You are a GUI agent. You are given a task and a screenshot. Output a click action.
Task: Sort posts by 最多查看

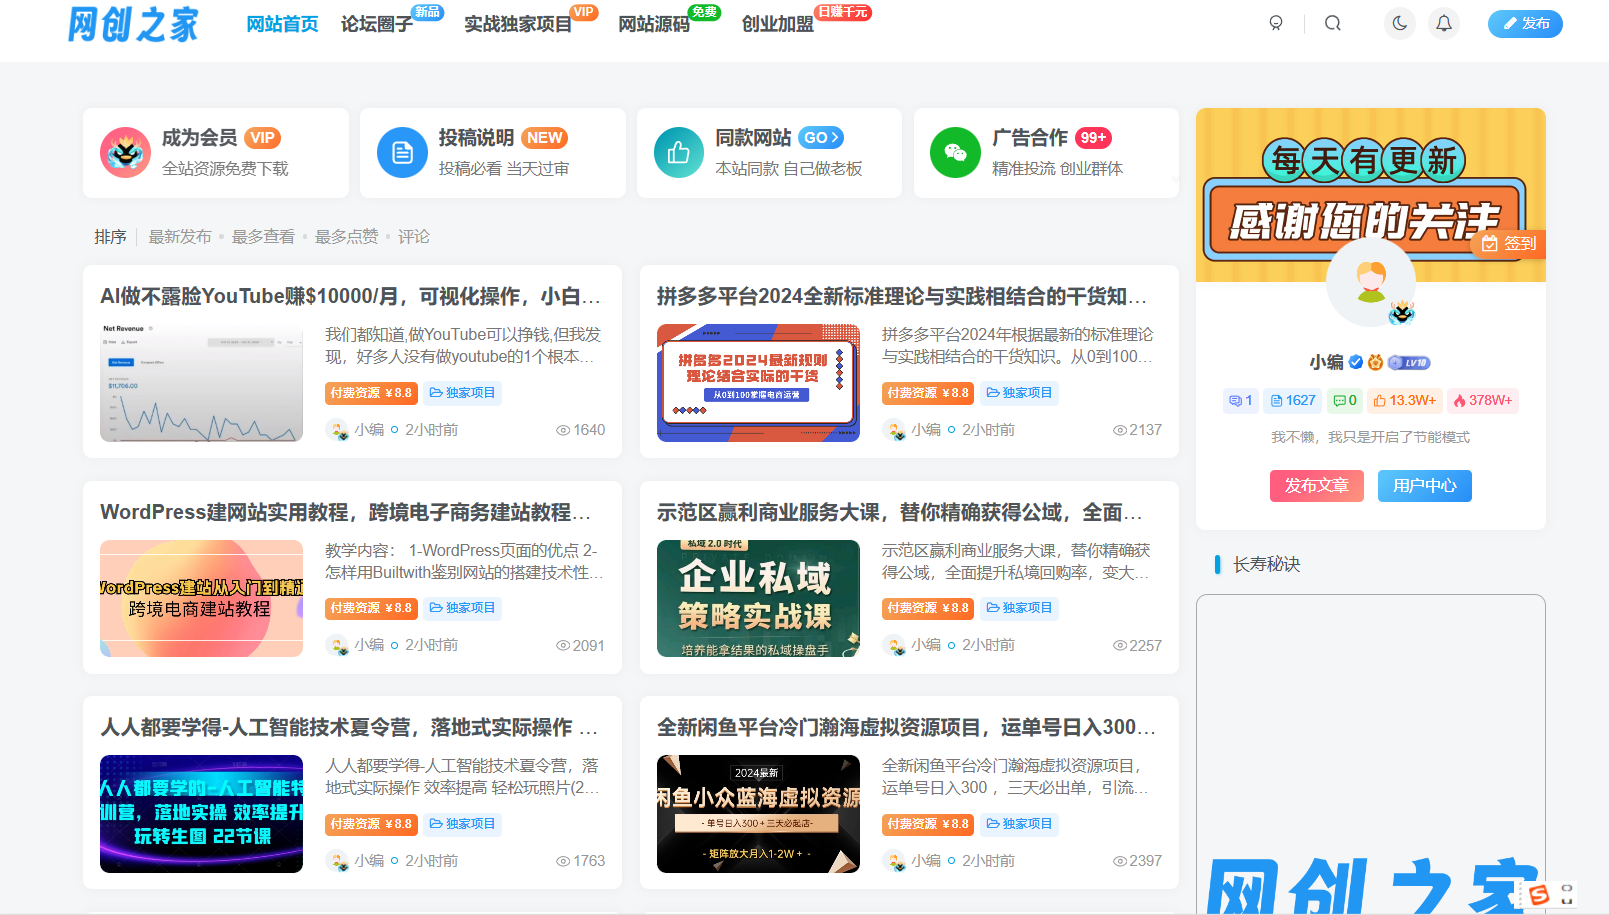(x=263, y=237)
